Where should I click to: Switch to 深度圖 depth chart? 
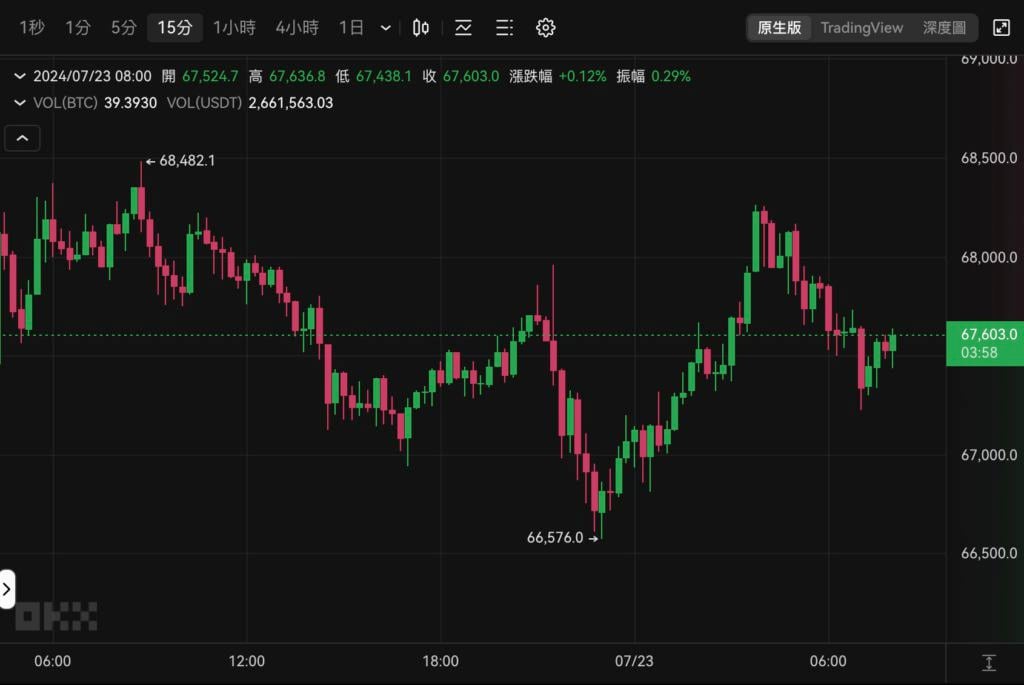pos(944,27)
